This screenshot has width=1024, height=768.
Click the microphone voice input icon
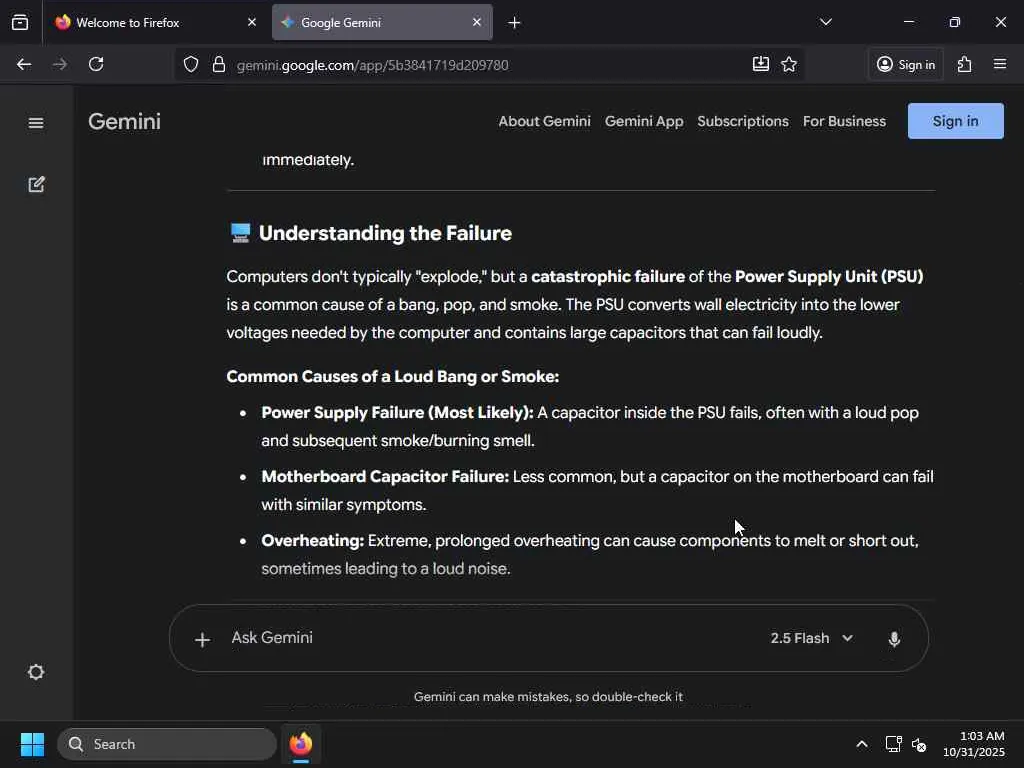[x=894, y=639]
